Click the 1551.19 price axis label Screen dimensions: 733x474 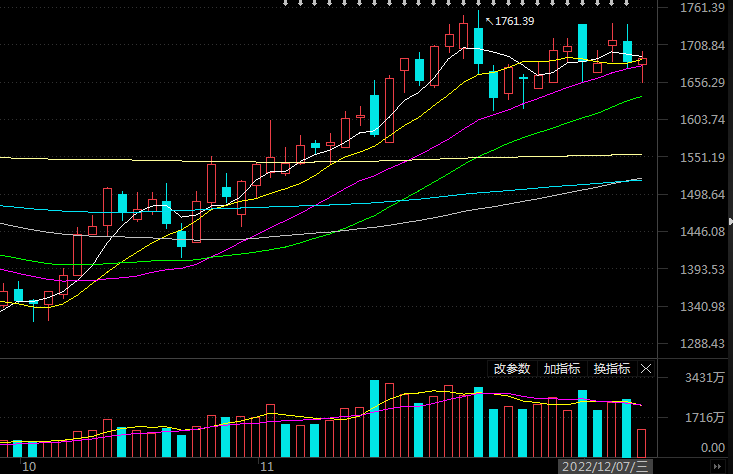[x=698, y=158]
